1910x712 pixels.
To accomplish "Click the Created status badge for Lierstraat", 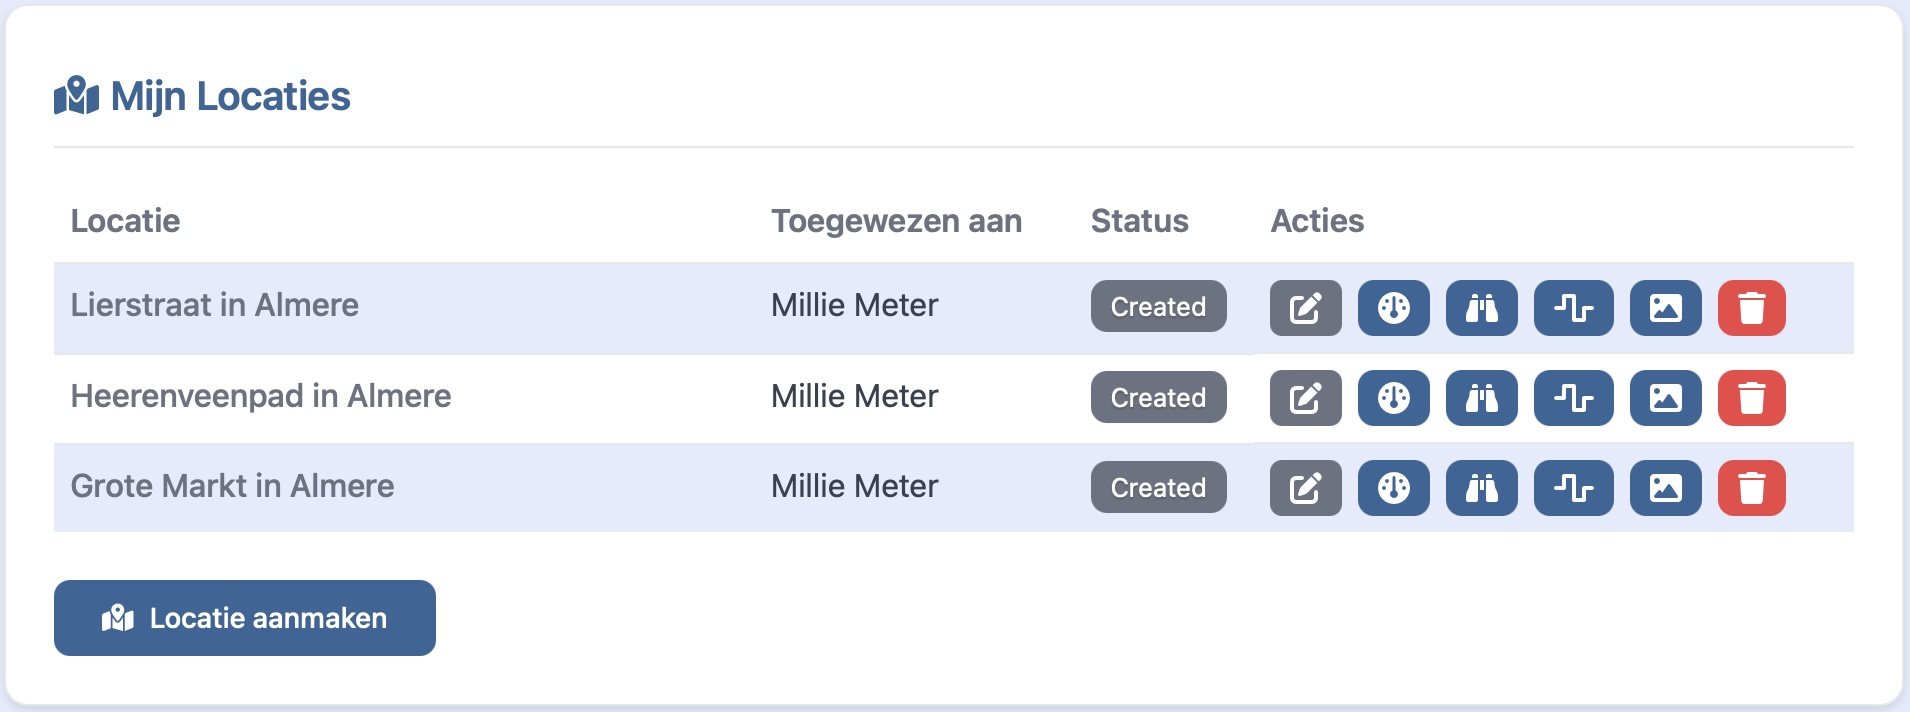I will click(x=1158, y=307).
